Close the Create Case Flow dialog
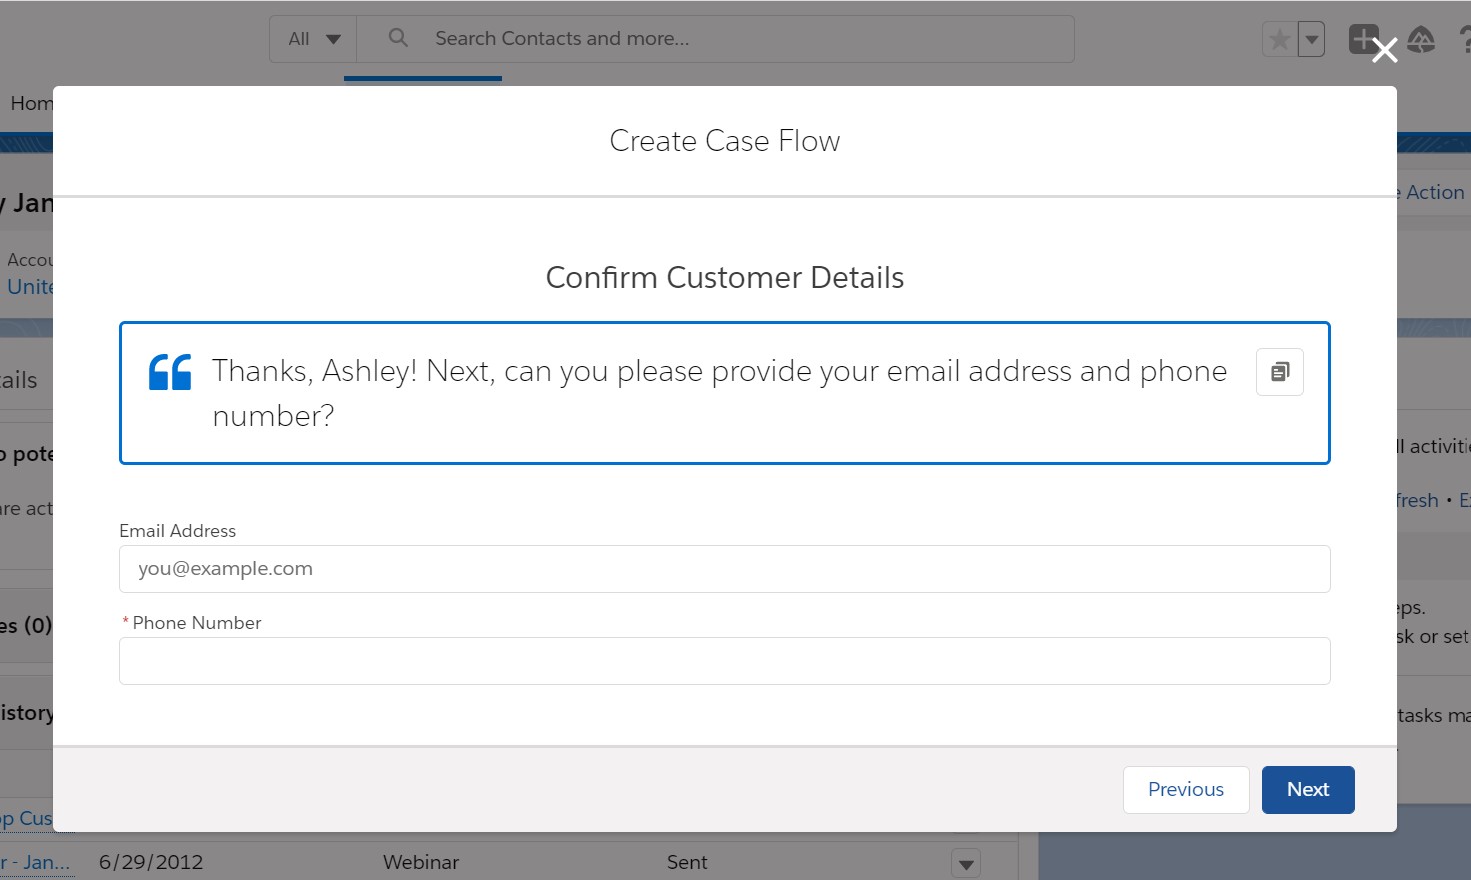 pos(1384,50)
